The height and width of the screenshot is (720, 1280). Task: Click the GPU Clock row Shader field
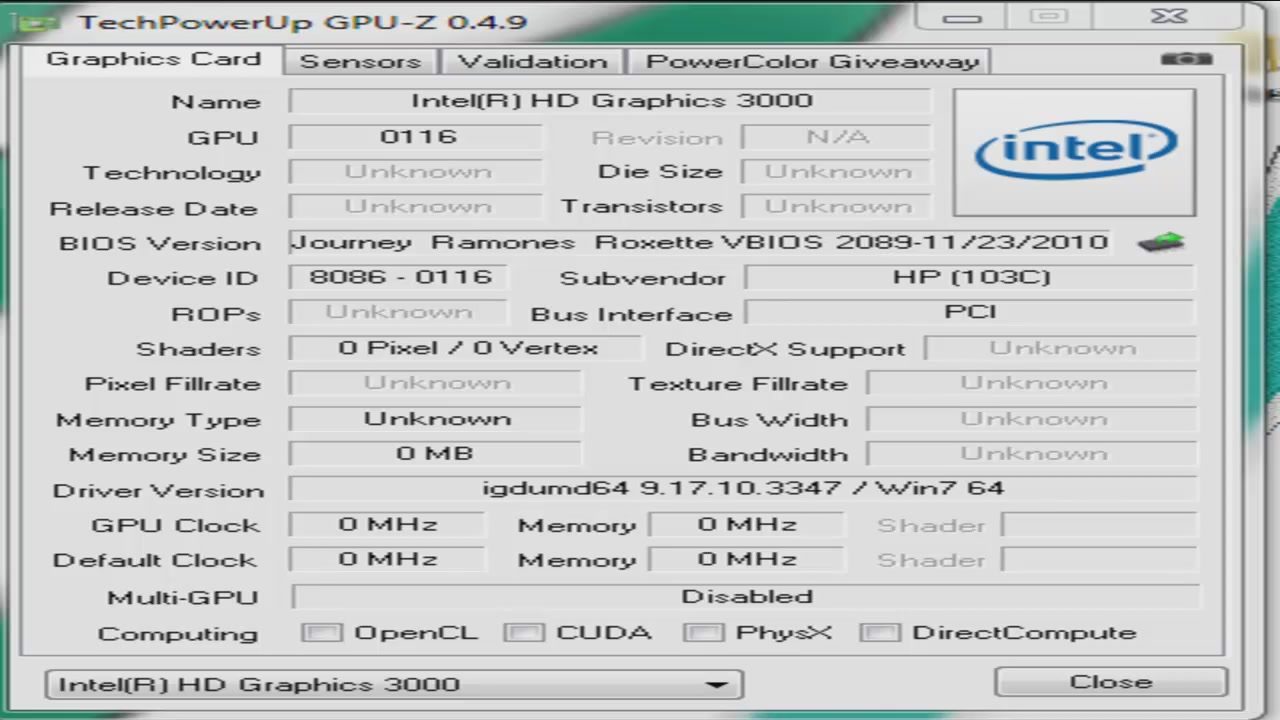(1099, 525)
